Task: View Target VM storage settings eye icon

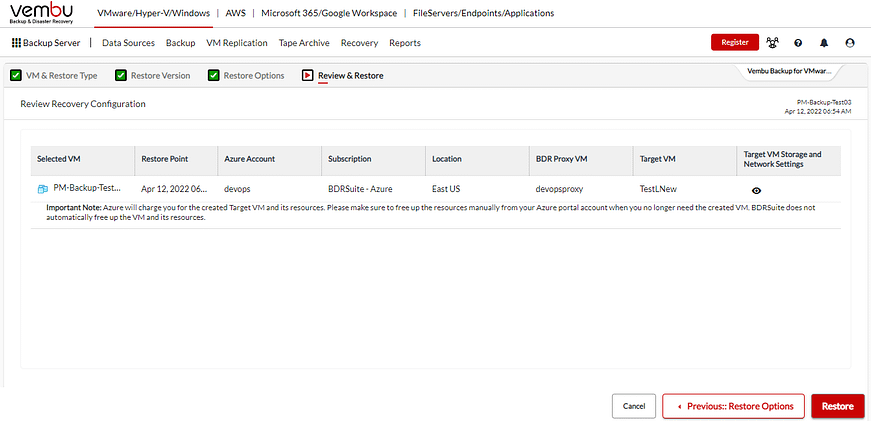Action: pyautogui.click(x=756, y=190)
